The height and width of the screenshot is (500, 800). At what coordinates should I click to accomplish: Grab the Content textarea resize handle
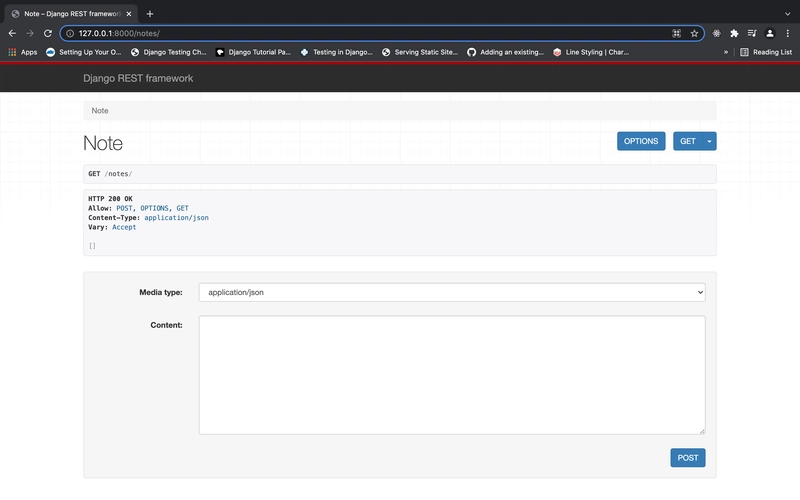702,431
